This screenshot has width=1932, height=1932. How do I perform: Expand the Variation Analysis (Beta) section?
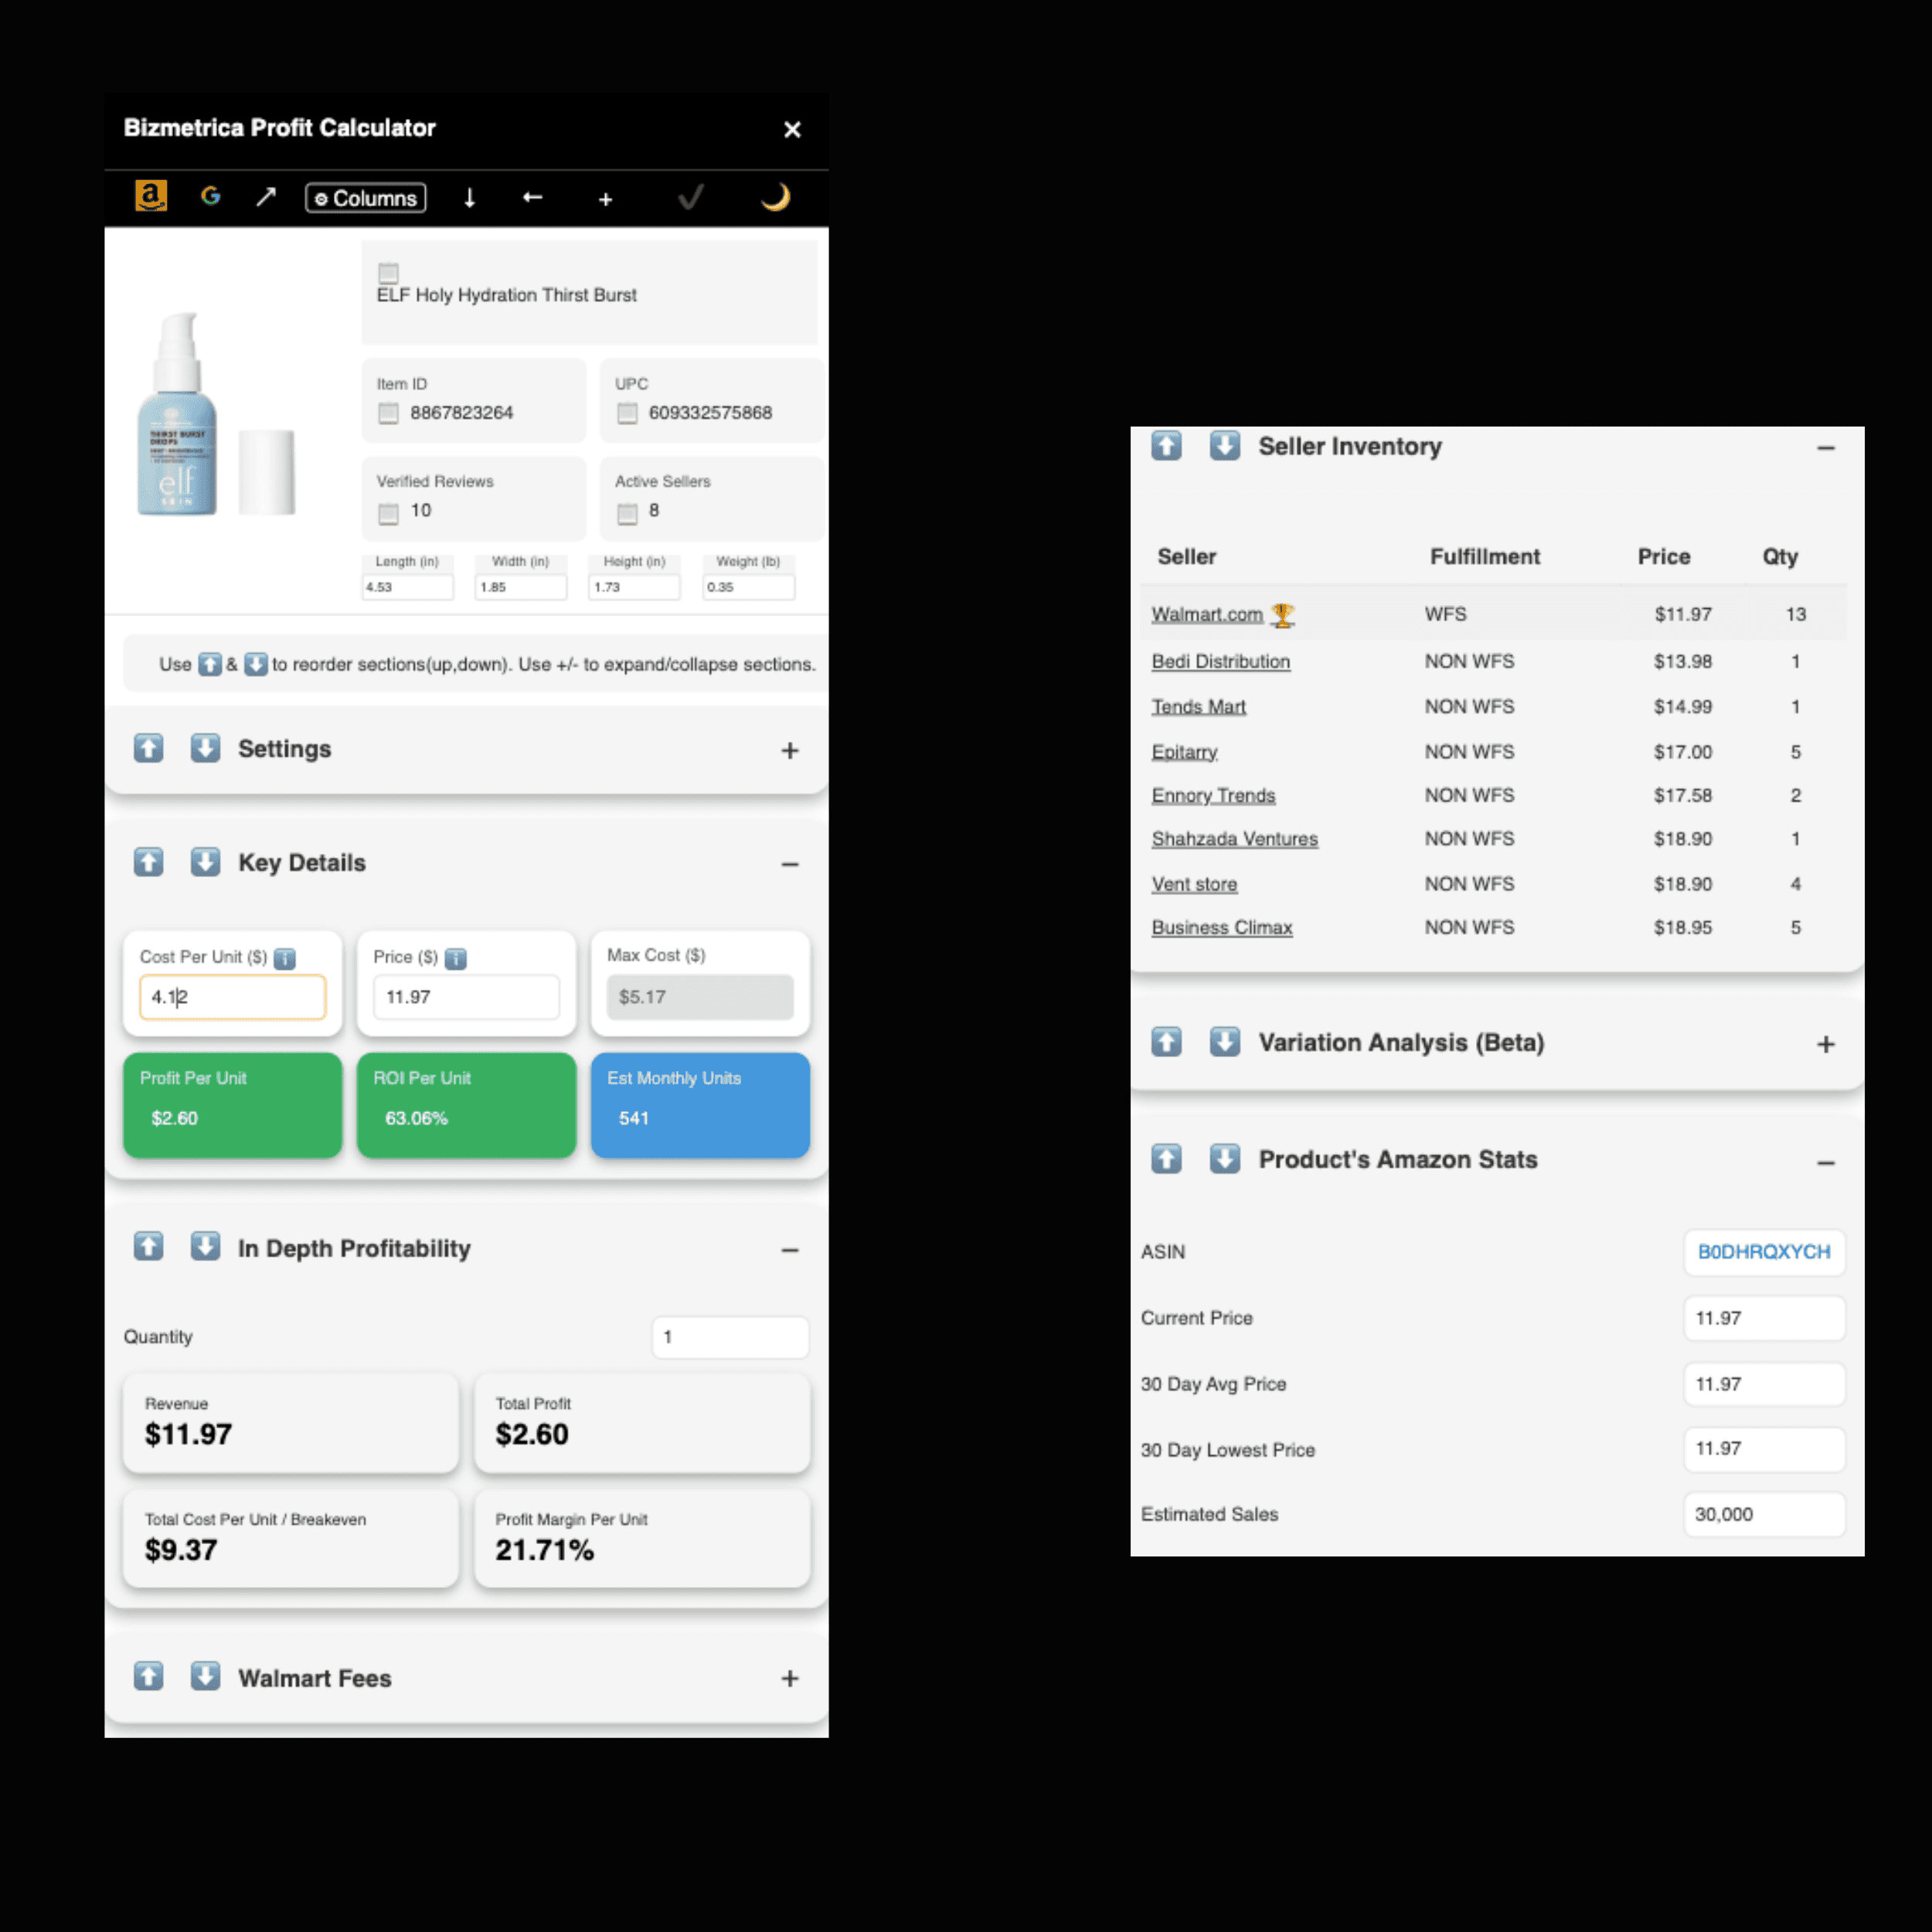[x=1826, y=1044]
